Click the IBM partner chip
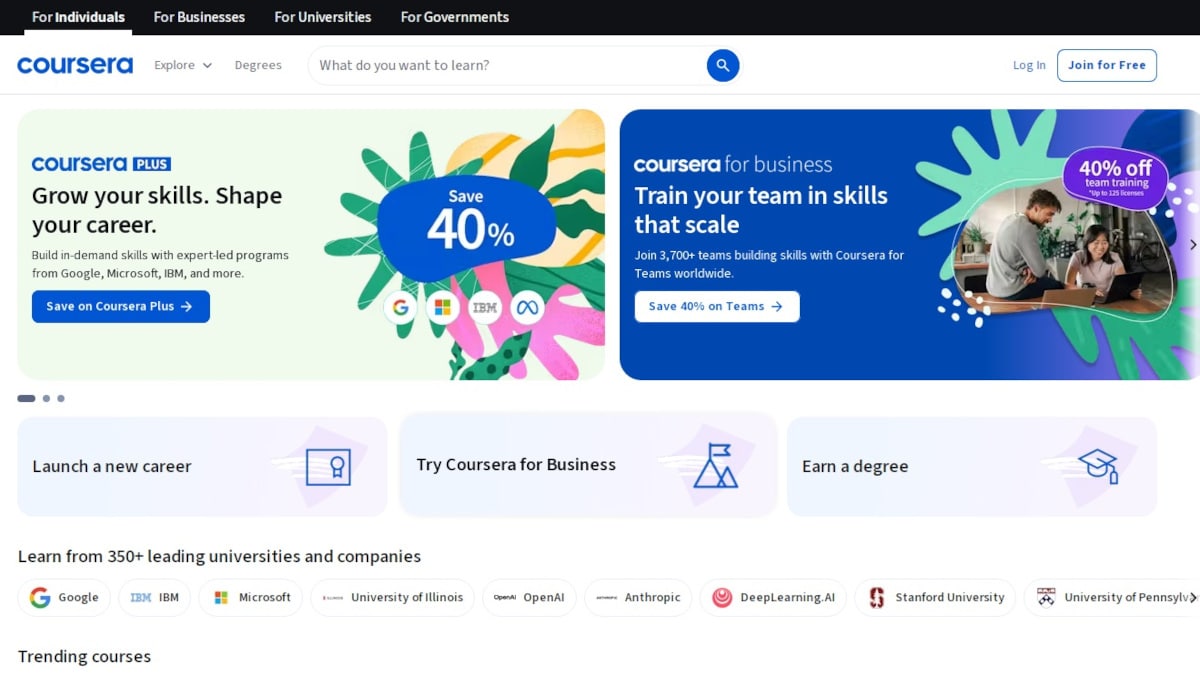This screenshot has height=676, width=1200. click(x=154, y=597)
